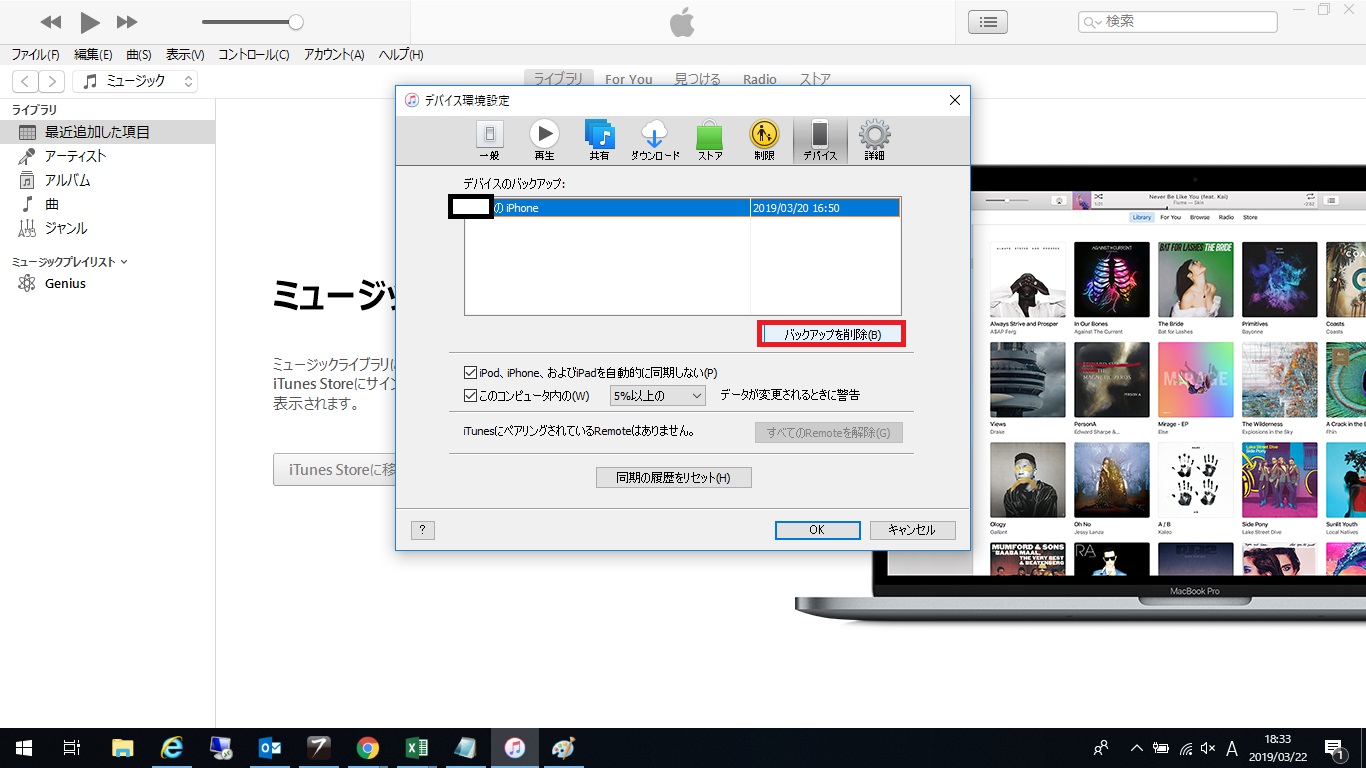Click the iTunes next track button
The image size is (1366, 768).
click(x=127, y=22)
